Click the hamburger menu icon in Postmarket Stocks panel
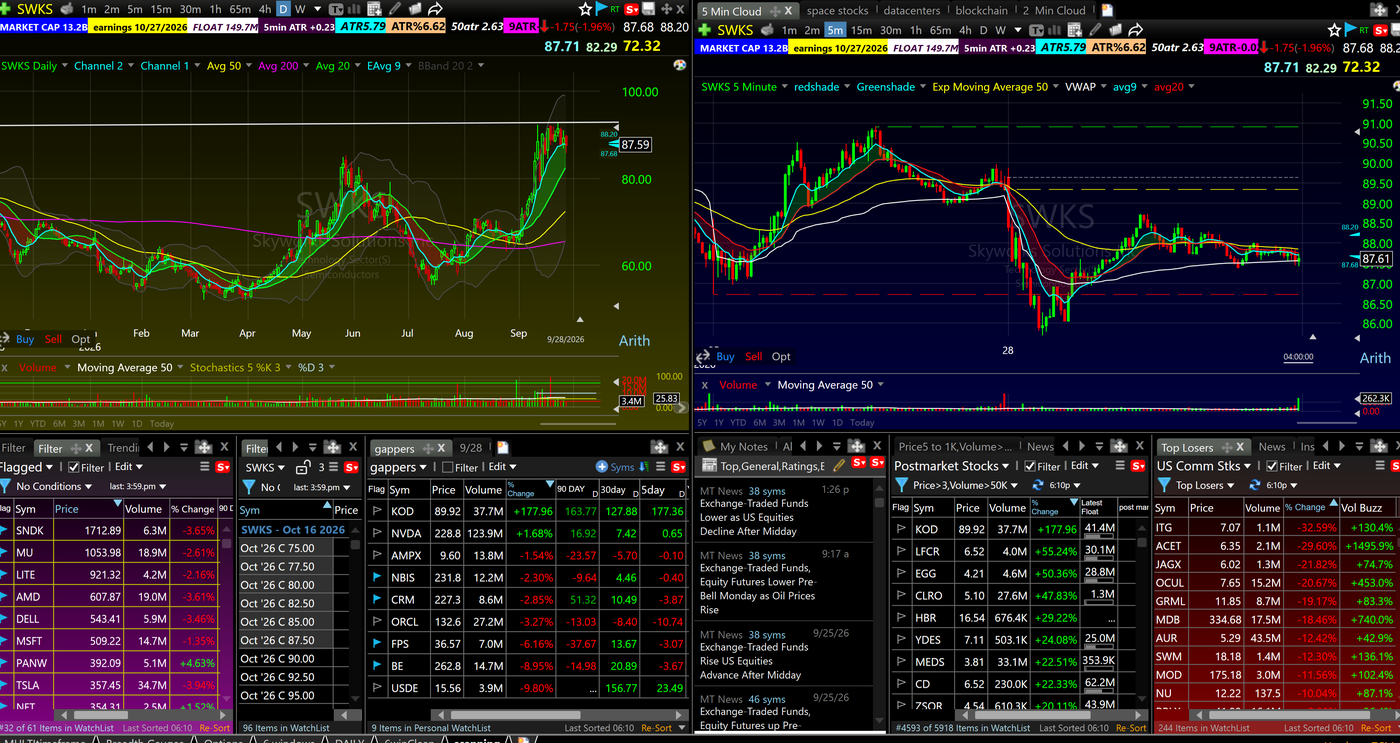Screen dimensions: 1400x743 (1120, 466)
